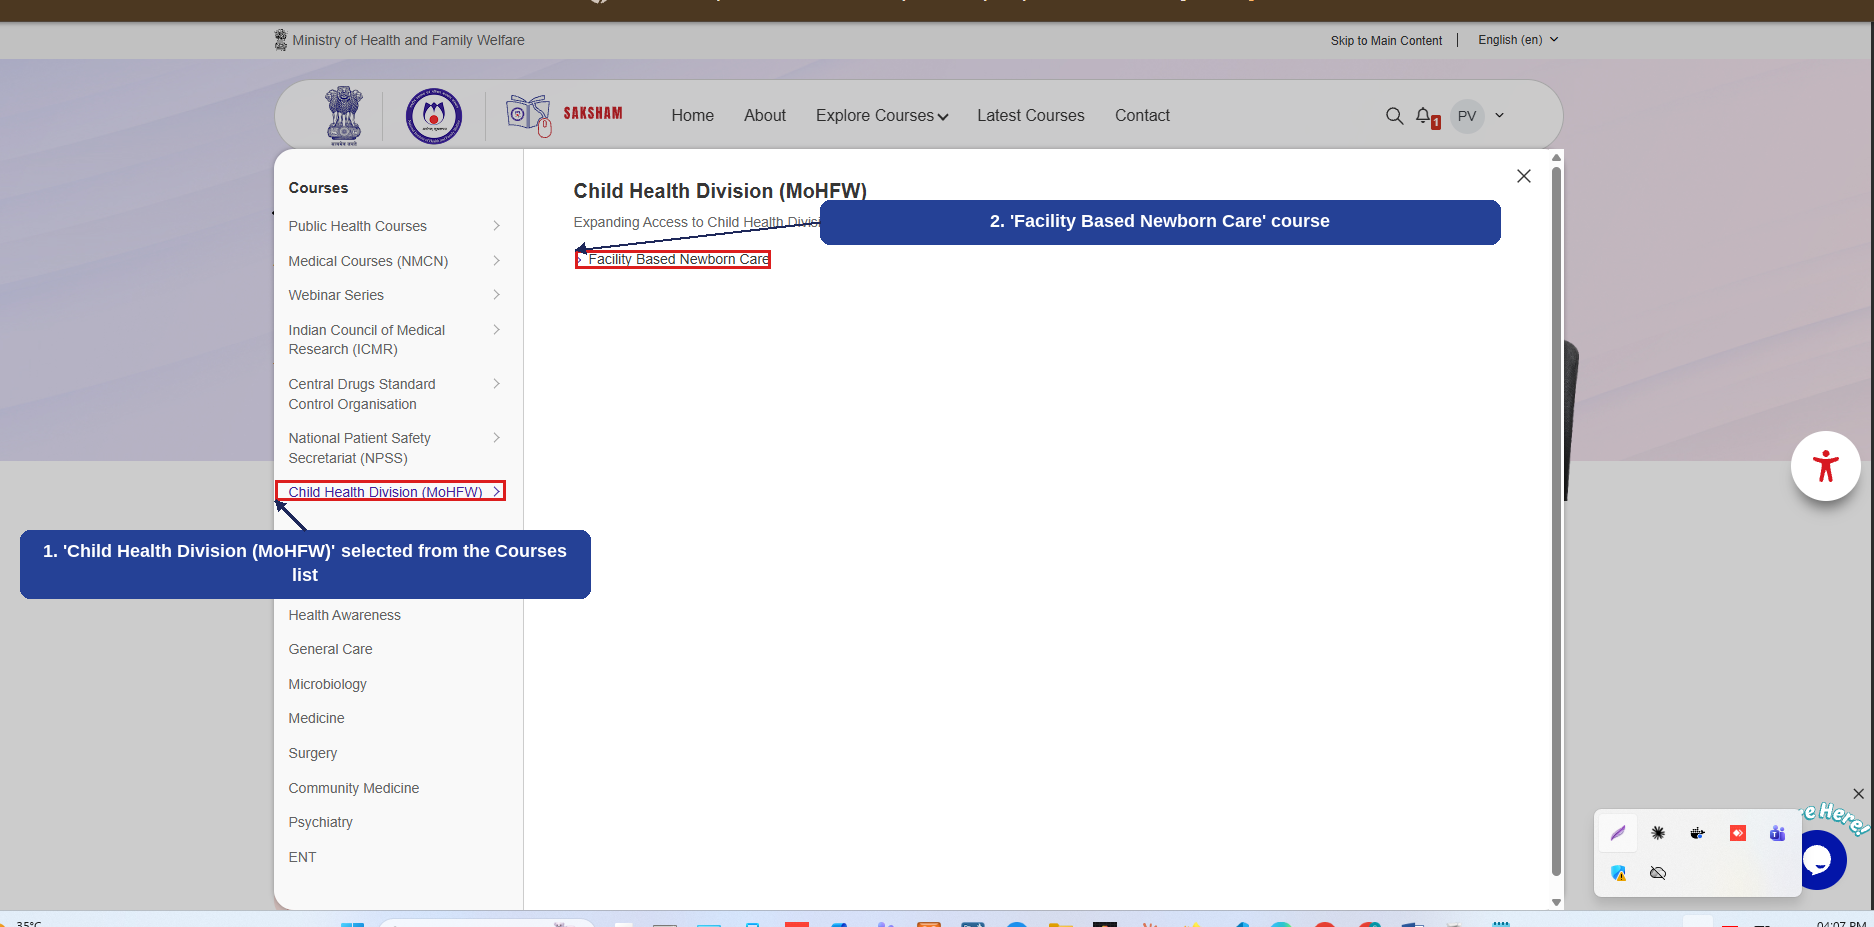
Task: Click the scrollbar down arrow
Action: tap(1556, 902)
